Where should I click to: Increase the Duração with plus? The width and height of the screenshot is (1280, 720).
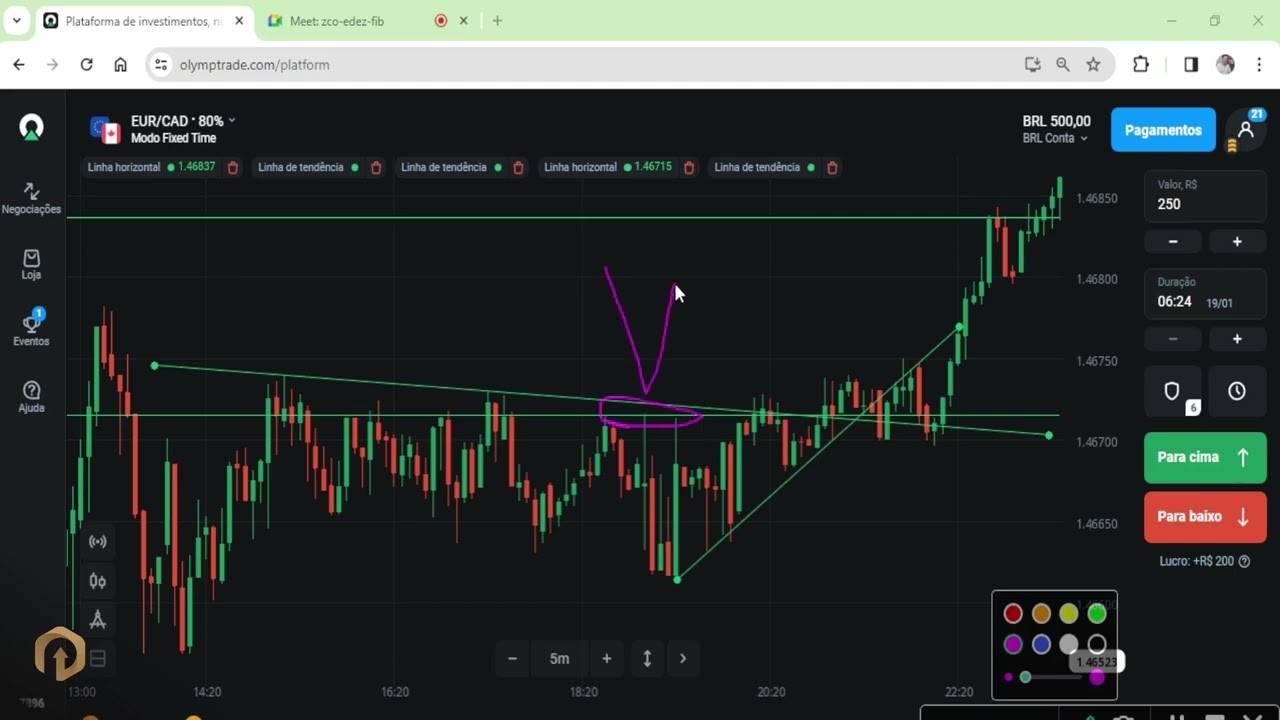(x=1237, y=339)
